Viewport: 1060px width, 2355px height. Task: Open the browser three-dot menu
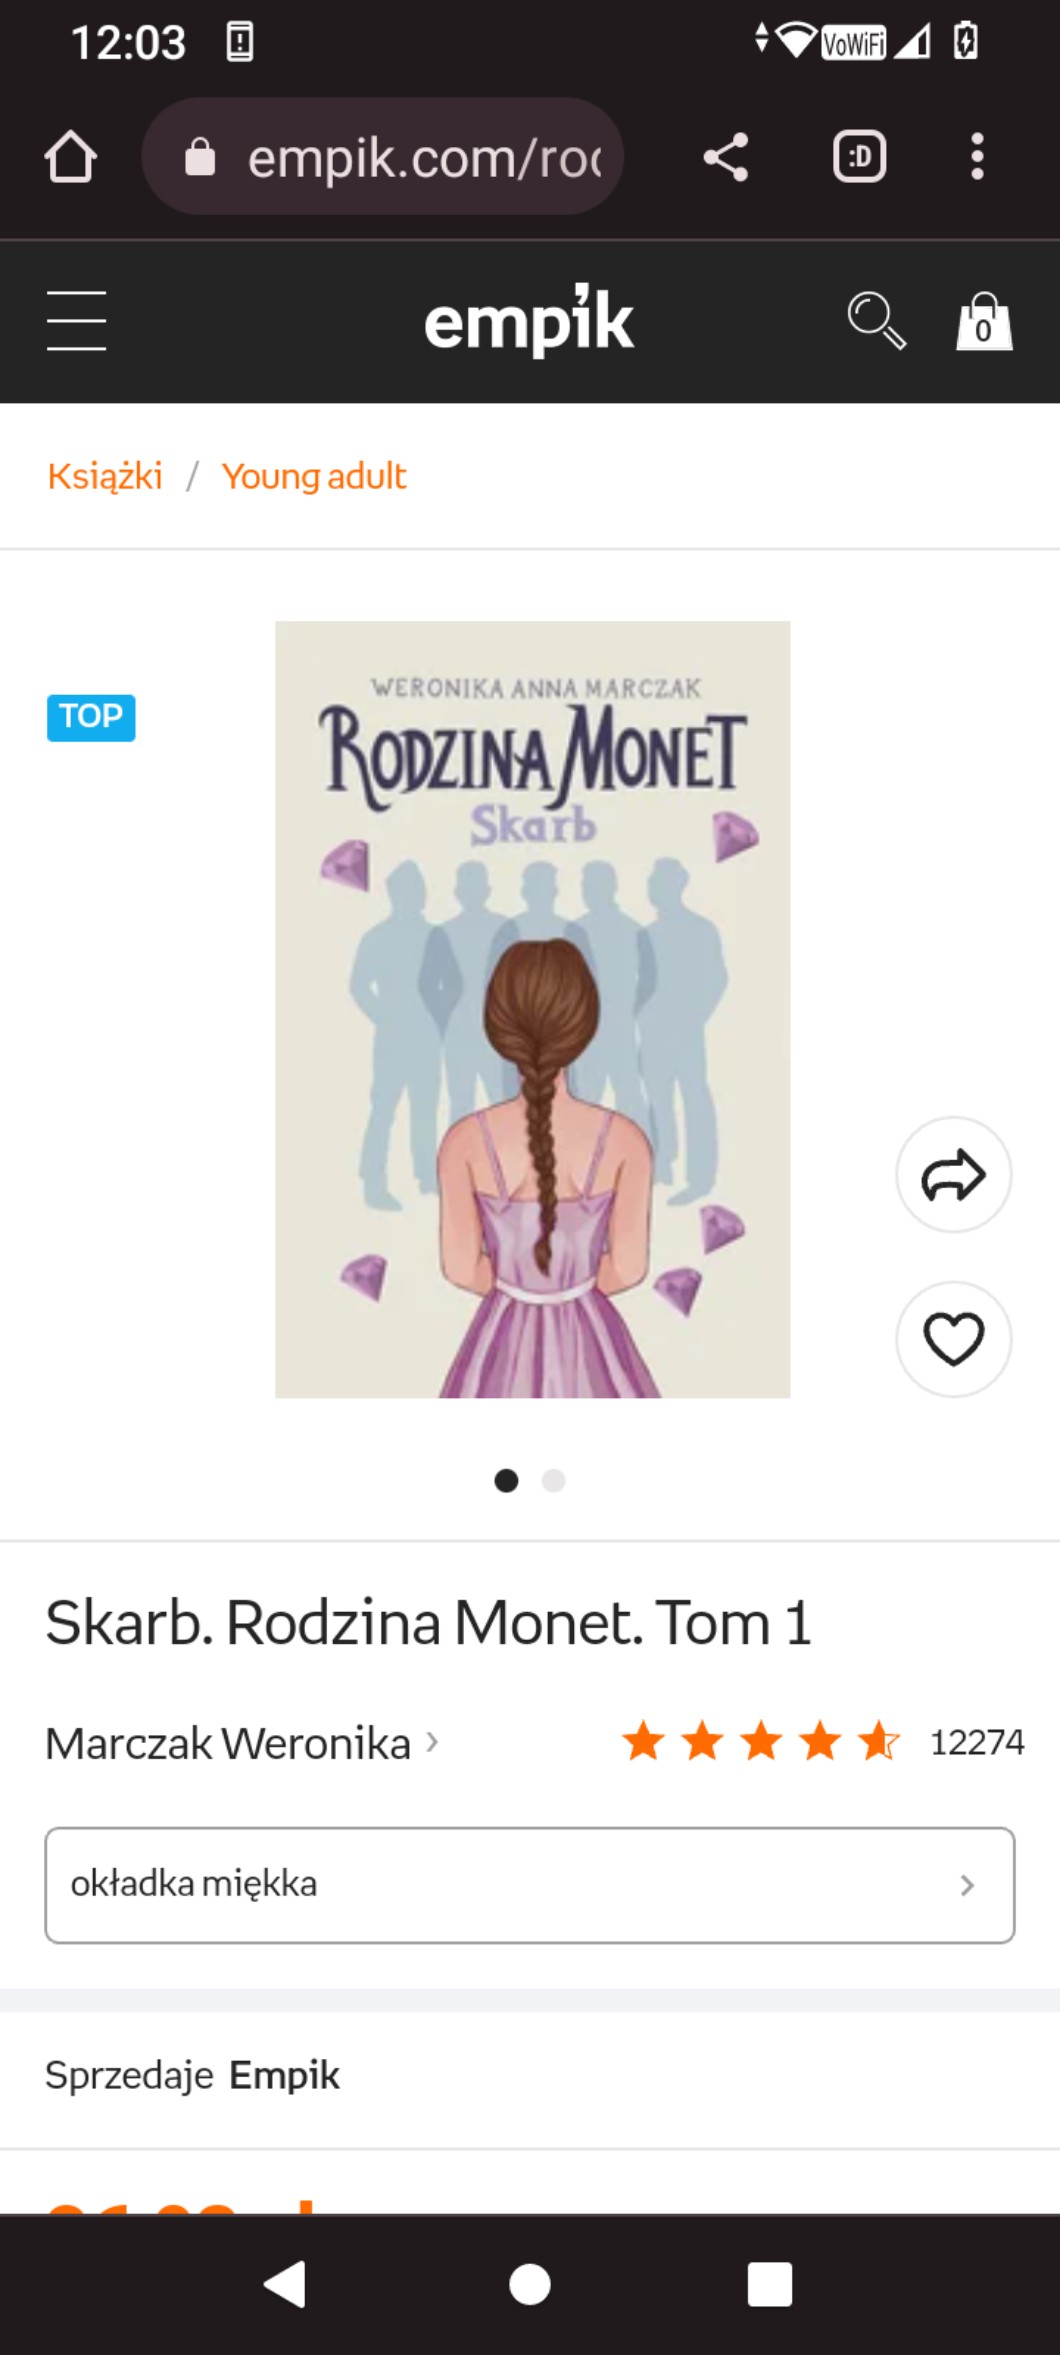[977, 157]
